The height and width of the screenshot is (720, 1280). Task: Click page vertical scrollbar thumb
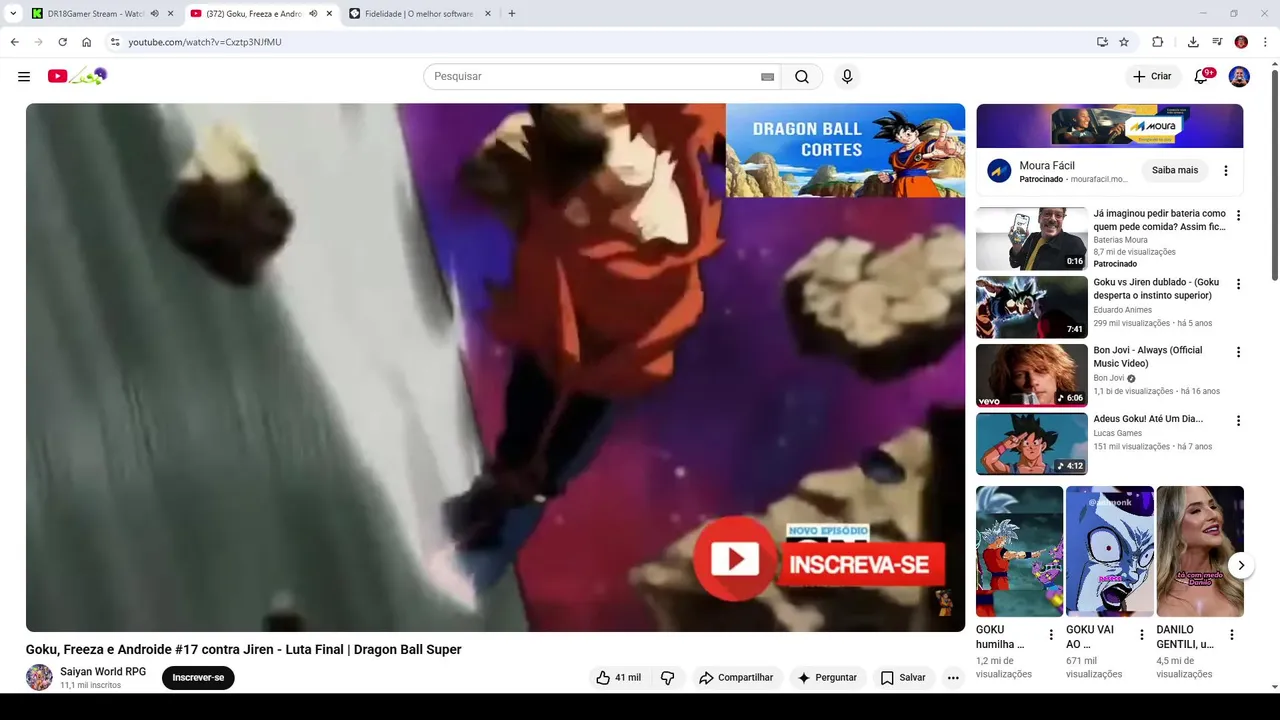[x=1275, y=175]
